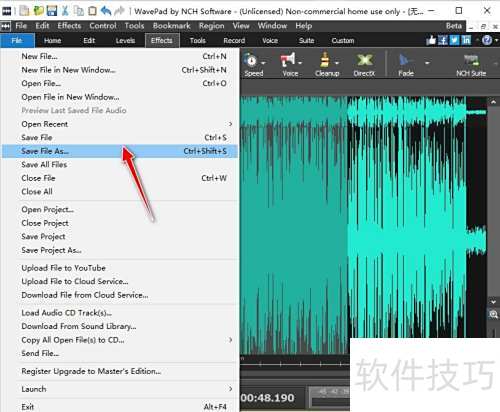Switch to the Custom ribbon tab
This screenshot has height=412, width=500.
click(x=343, y=41)
